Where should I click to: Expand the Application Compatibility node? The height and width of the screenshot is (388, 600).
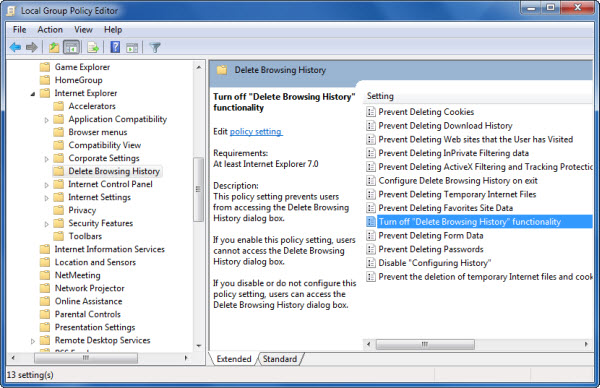click(46, 120)
